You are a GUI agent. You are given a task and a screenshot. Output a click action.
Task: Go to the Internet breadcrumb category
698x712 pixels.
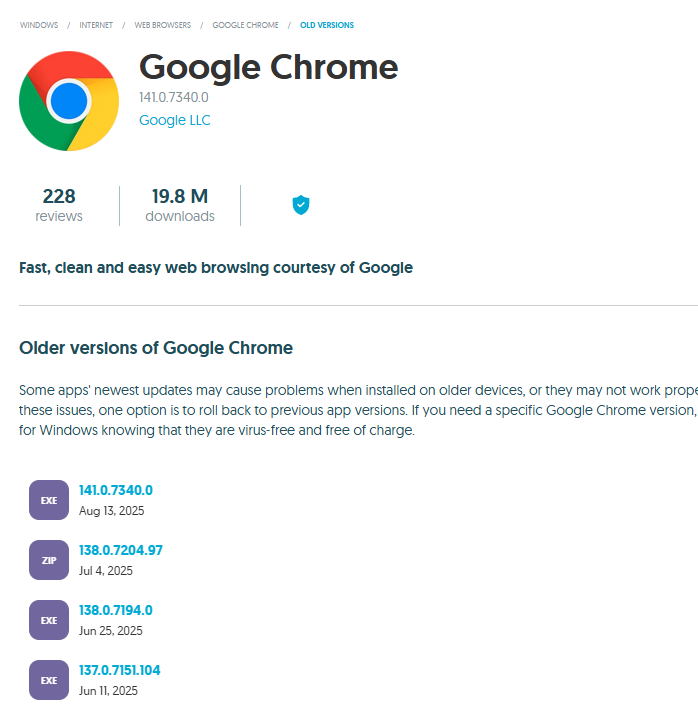point(96,25)
